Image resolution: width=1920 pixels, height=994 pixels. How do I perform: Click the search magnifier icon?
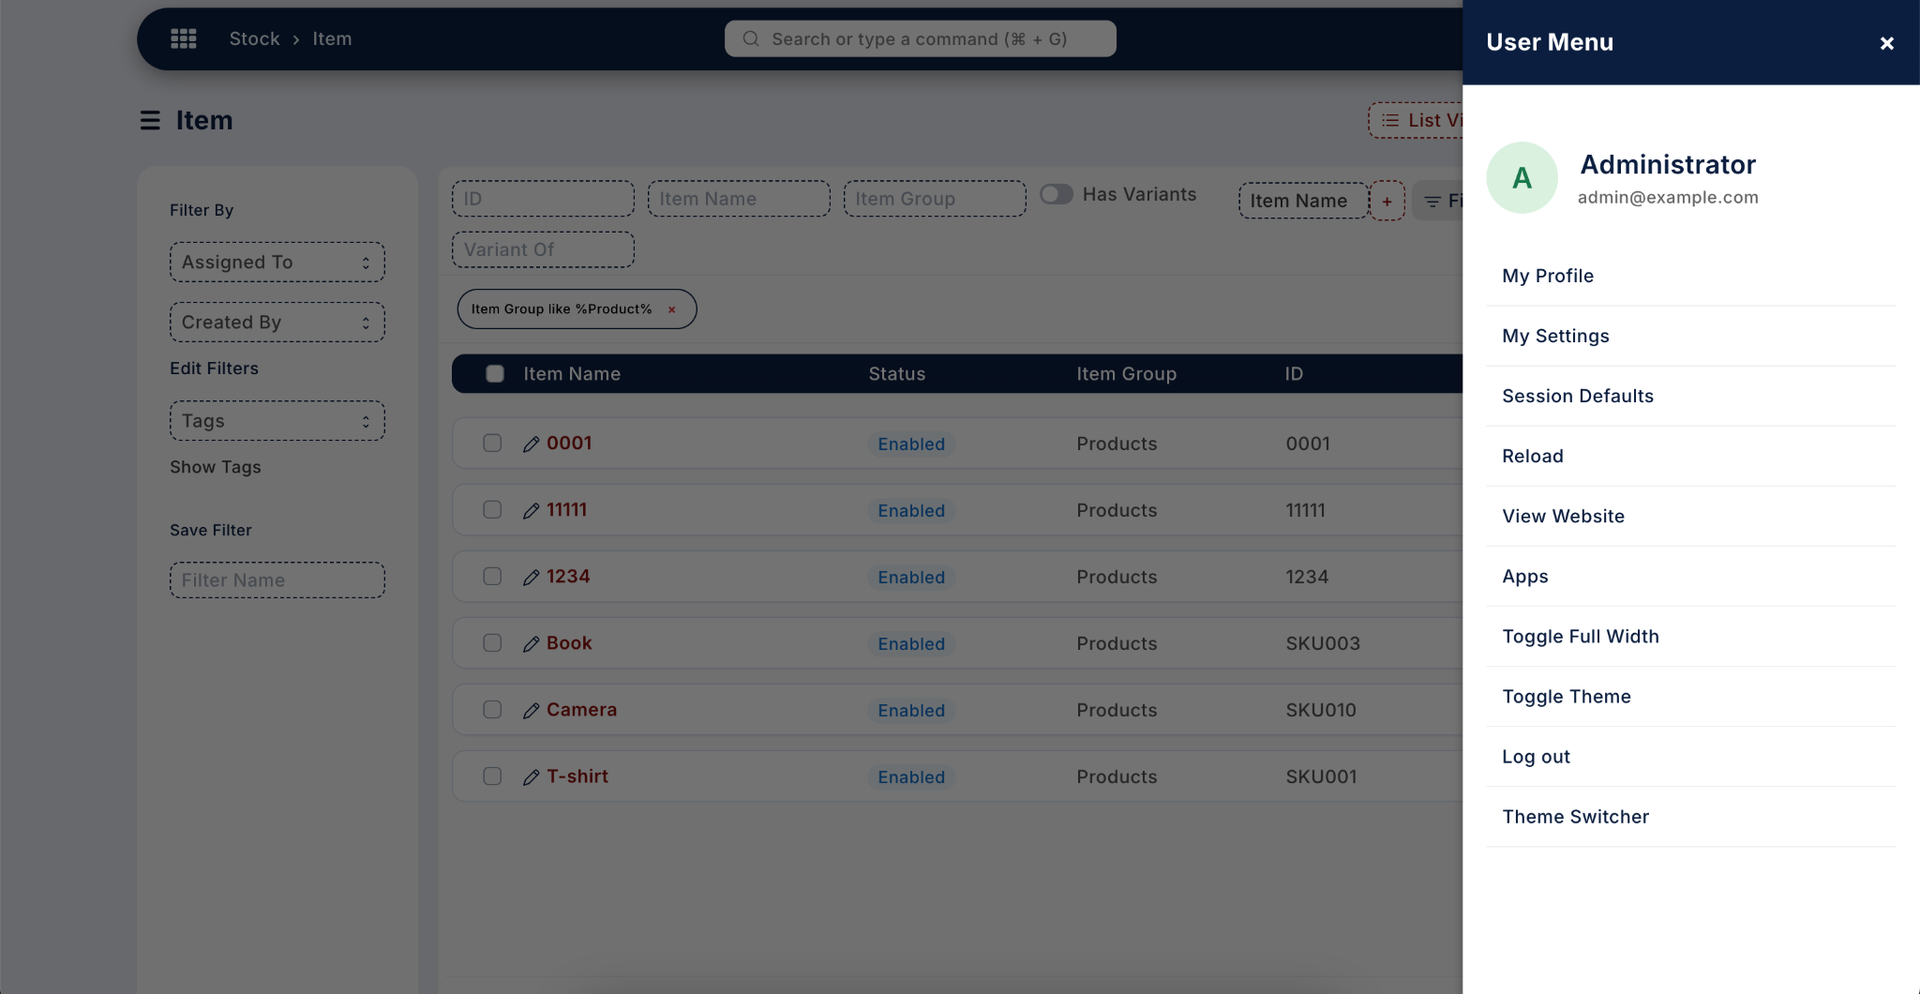(751, 39)
